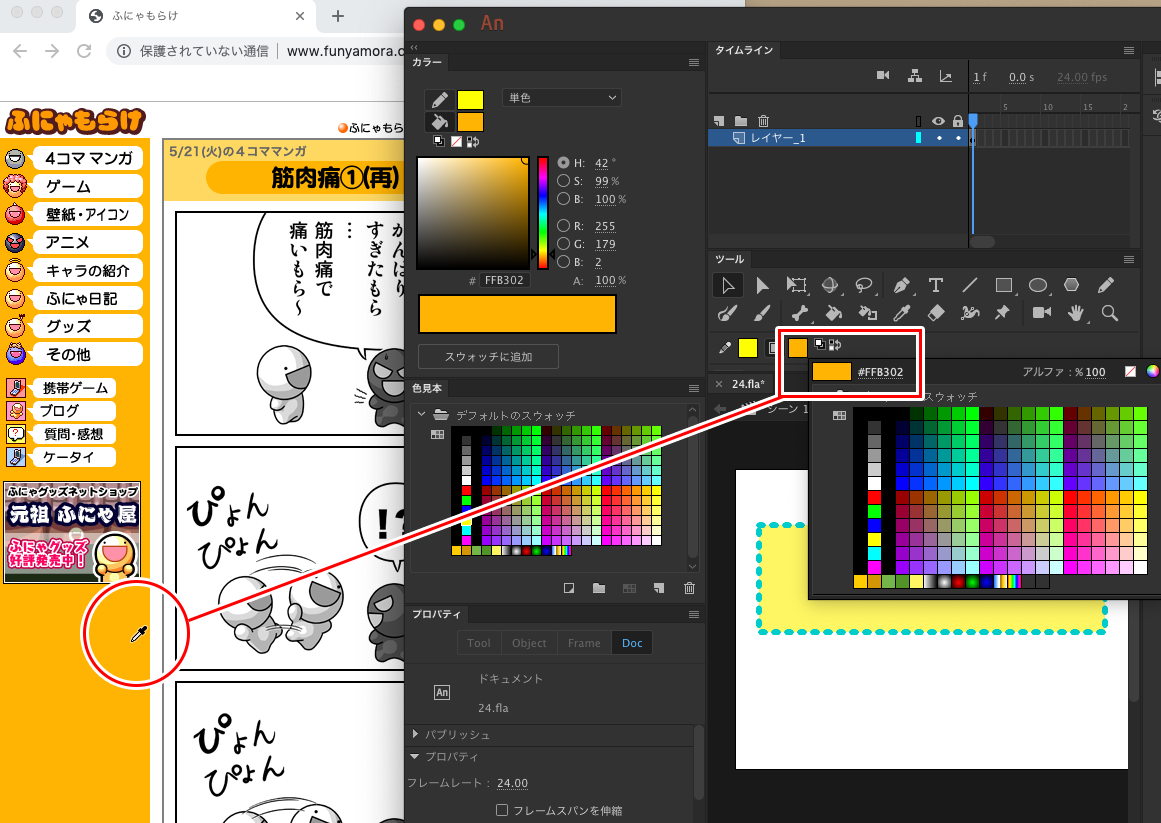Select the Eyedropper tool in Tools panel
Viewport: 1161px width, 823px height.
(x=901, y=313)
